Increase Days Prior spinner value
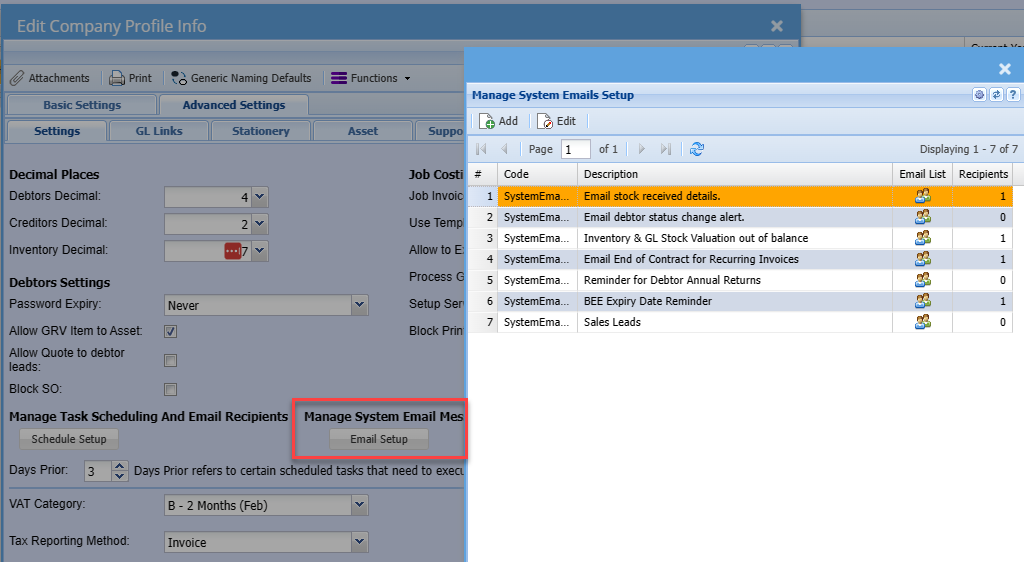Viewport: 1024px width, 562px height. click(x=120, y=466)
